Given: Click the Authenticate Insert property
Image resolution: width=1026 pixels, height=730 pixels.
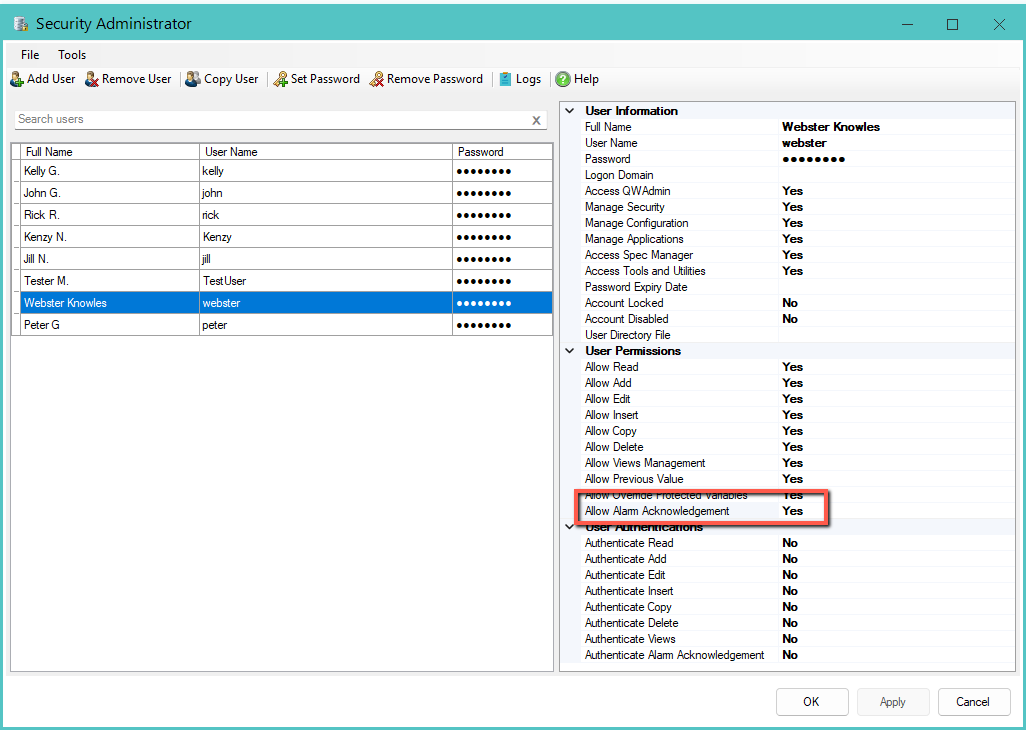Looking at the screenshot, I should (x=797, y=591).
